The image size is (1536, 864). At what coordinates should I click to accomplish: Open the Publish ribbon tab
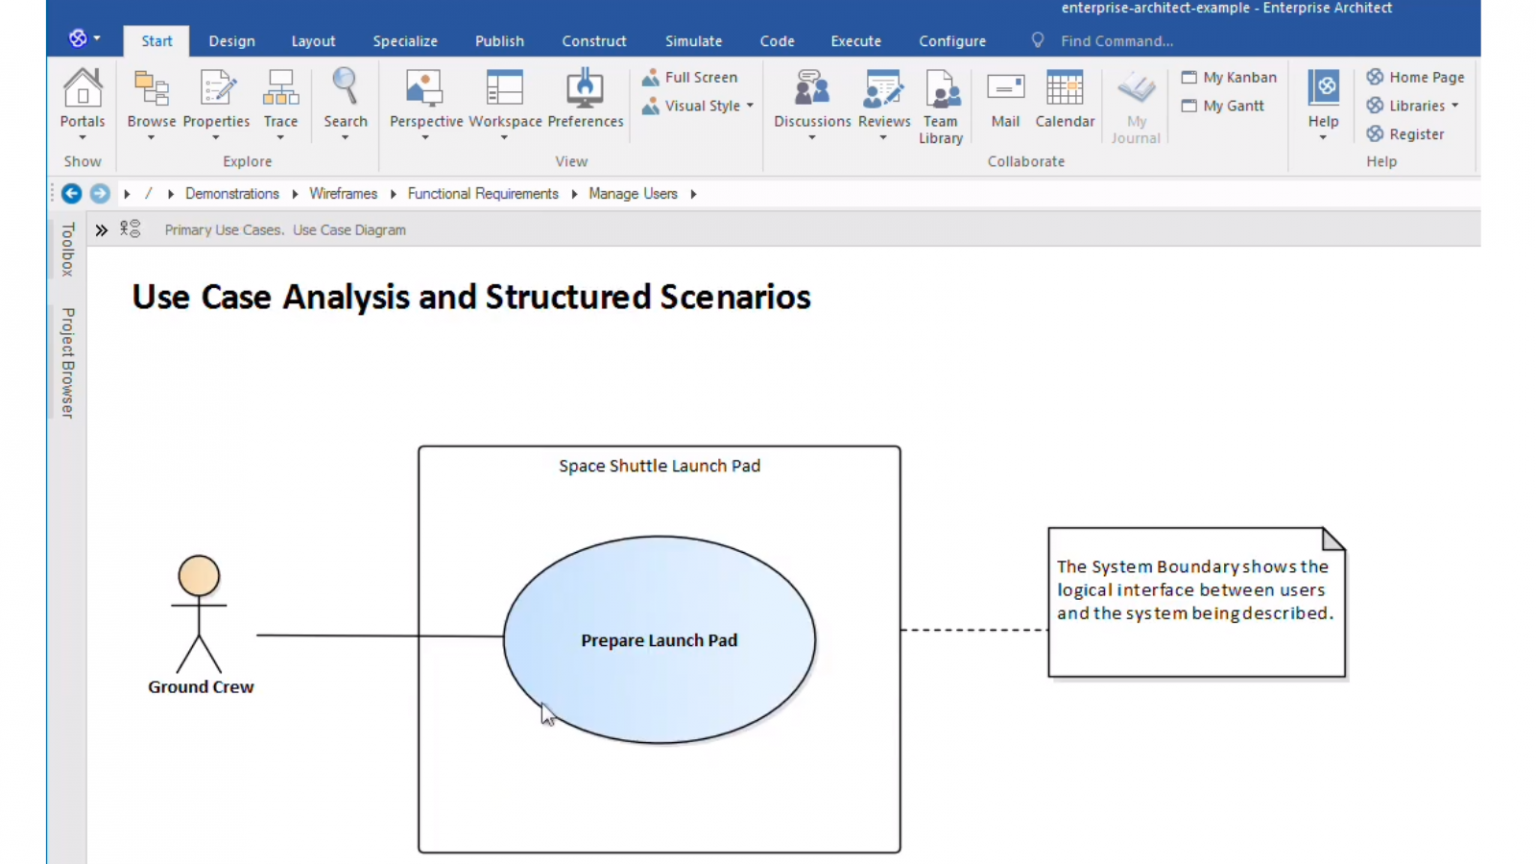point(499,41)
